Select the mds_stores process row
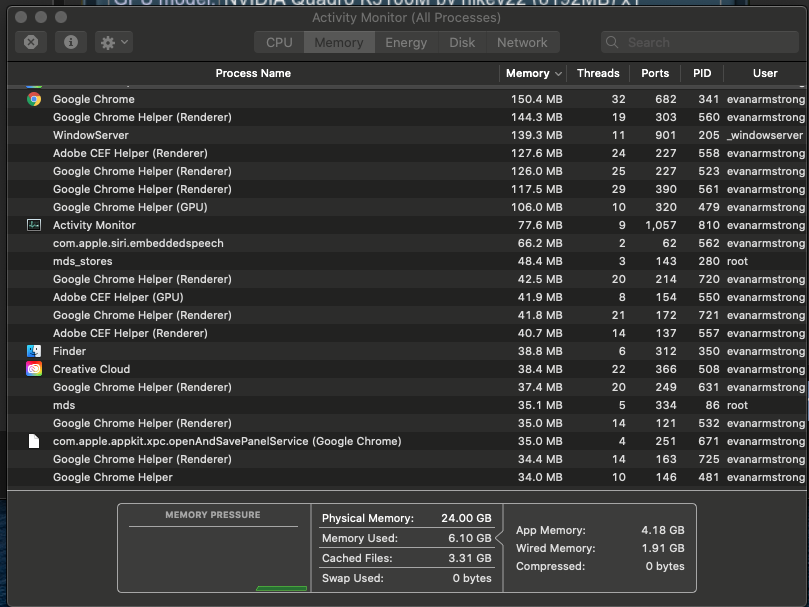Image resolution: width=809 pixels, height=607 pixels. click(407, 261)
